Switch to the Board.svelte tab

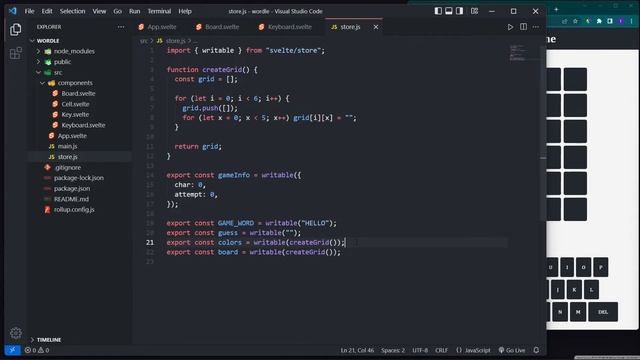218,27
